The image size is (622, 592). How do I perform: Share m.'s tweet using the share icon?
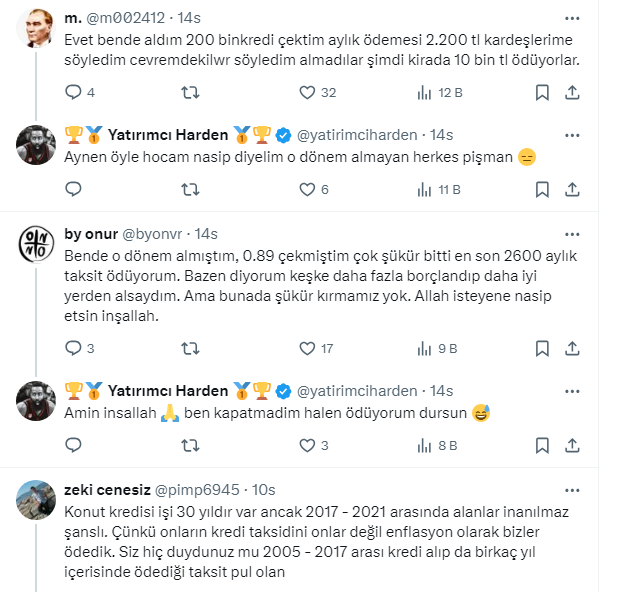tap(572, 93)
